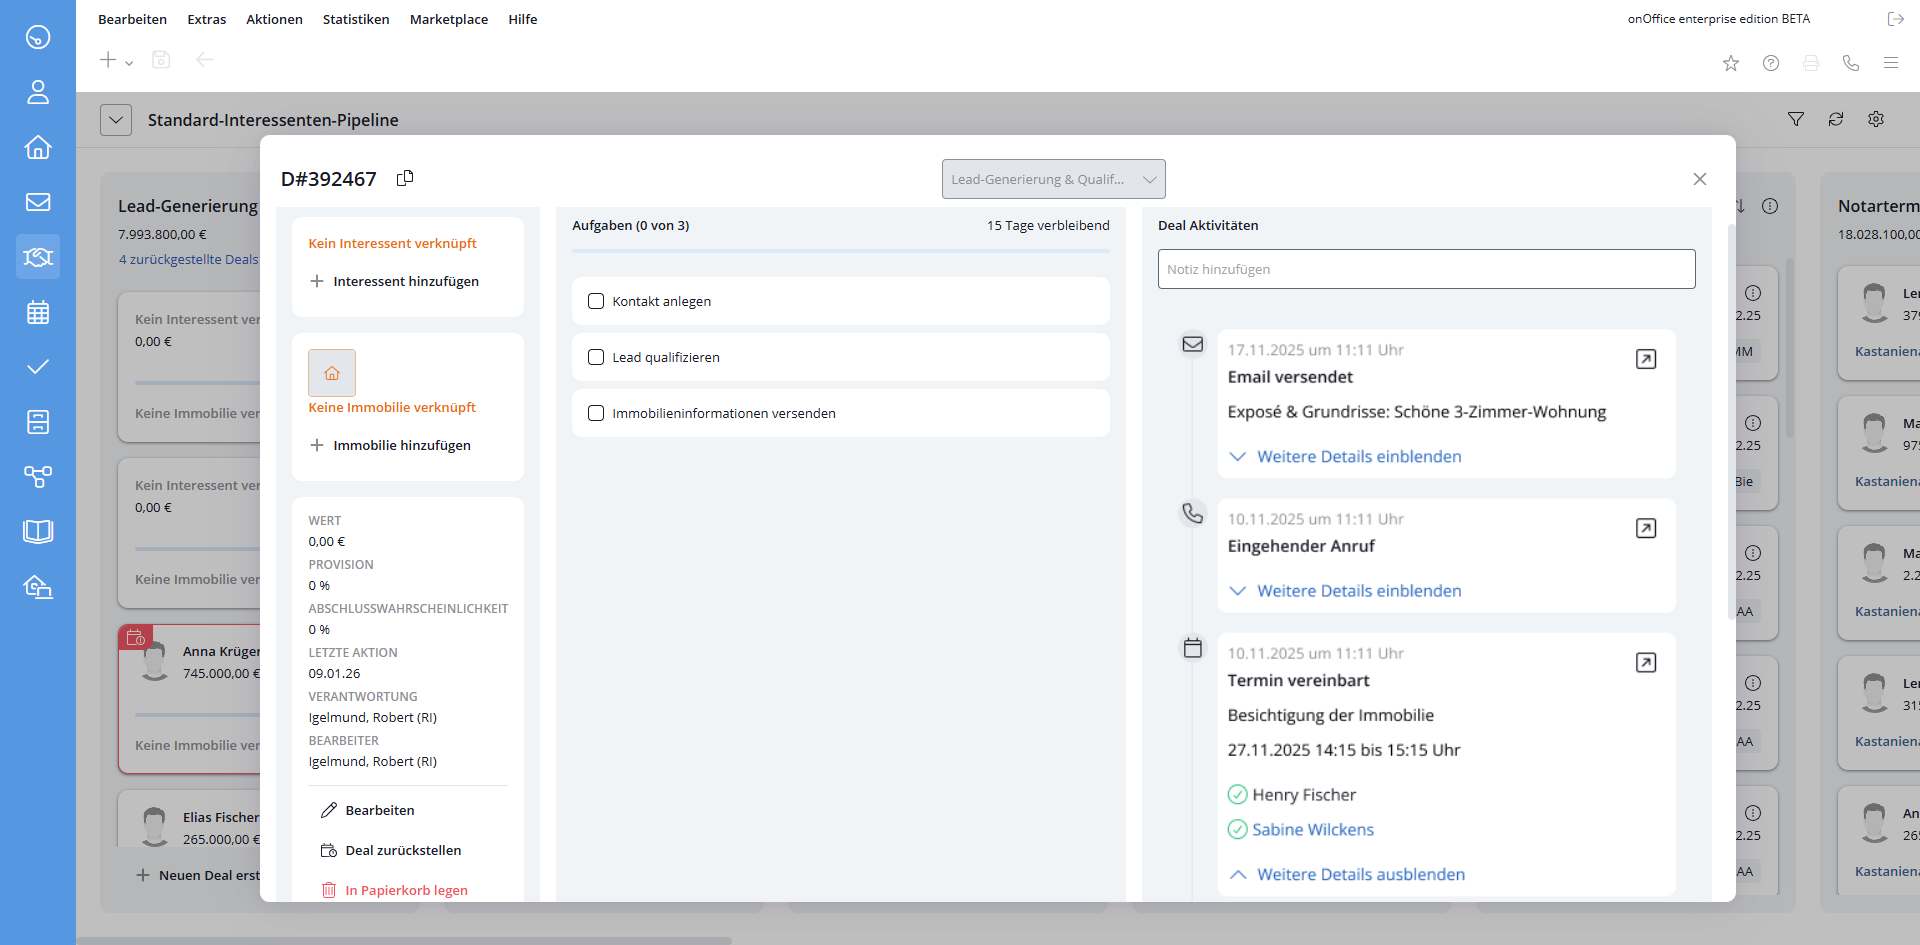Image resolution: width=1920 pixels, height=945 pixels.
Task: Open the Lead-Generierung & Qualif... phase dropdown
Action: click(x=1053, y=179)
